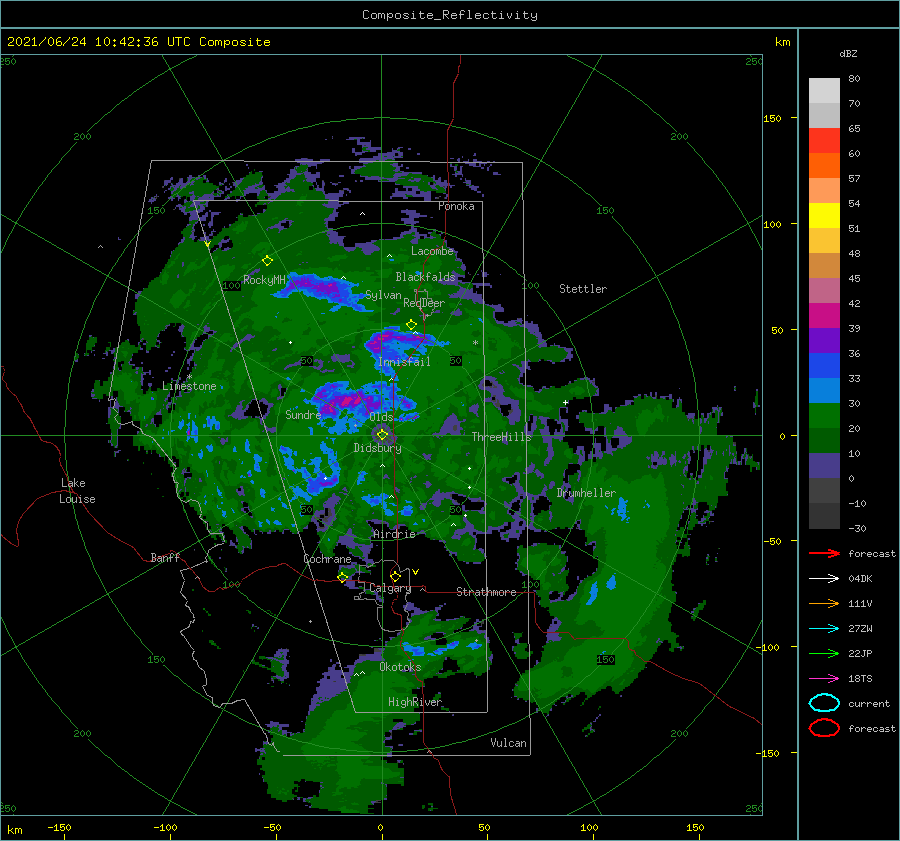Screen dimensions: 900x841
Task: Pick the 42-39 dBZ magenta swatch
Action: [824, 316]
